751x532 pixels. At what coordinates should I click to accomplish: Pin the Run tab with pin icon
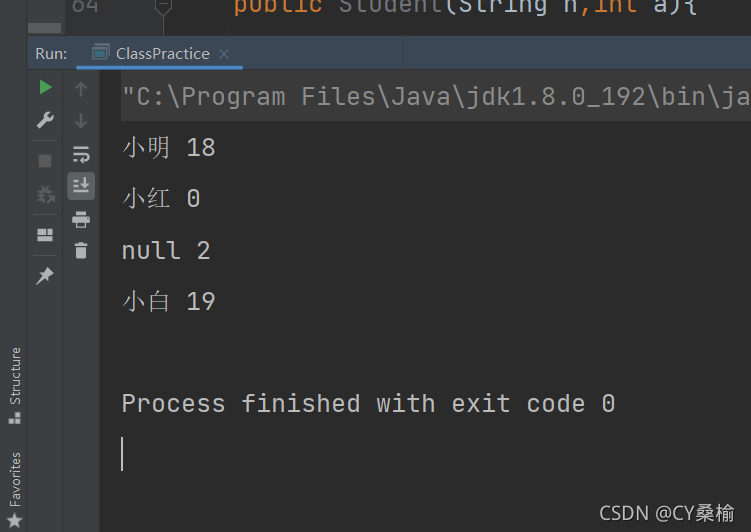click(45, 276)
